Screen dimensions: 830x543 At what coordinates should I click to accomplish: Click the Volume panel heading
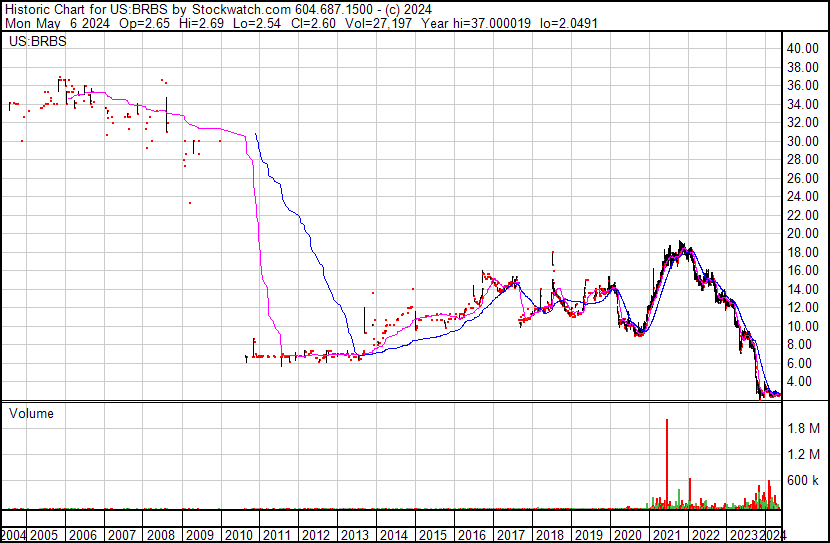[x=31, y=413]
